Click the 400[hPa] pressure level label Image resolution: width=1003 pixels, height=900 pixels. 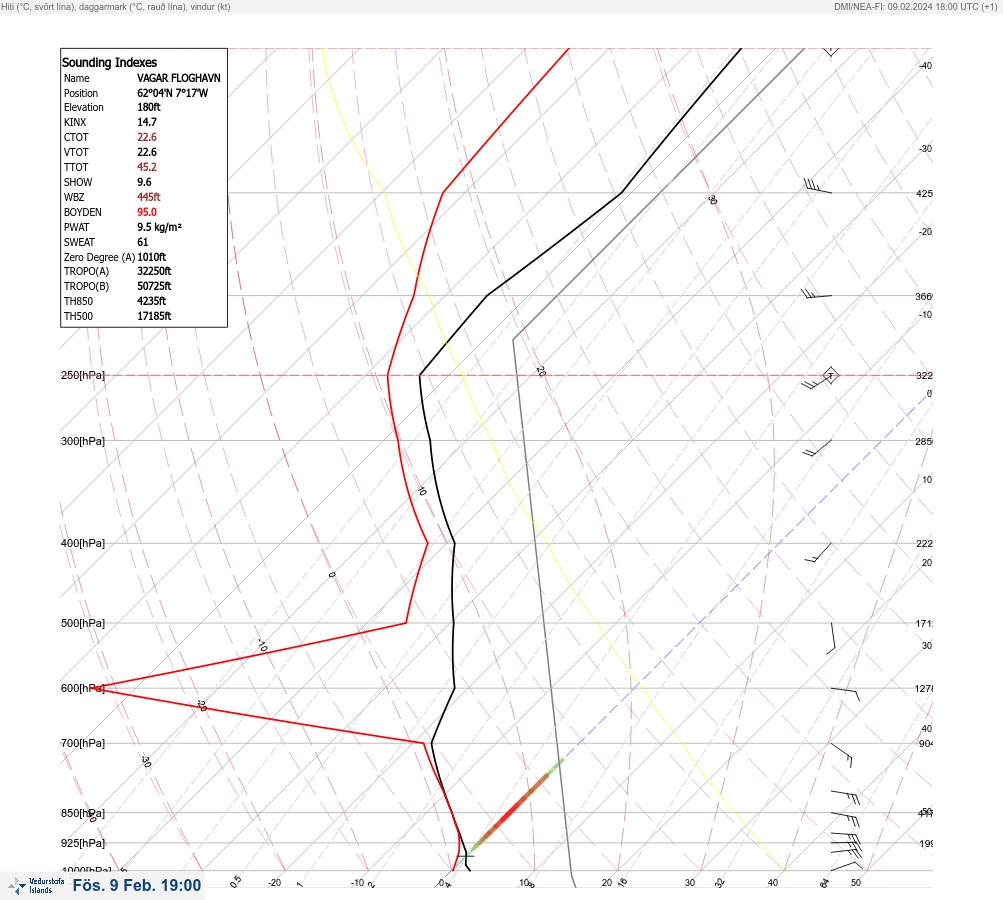coord(83,543)
